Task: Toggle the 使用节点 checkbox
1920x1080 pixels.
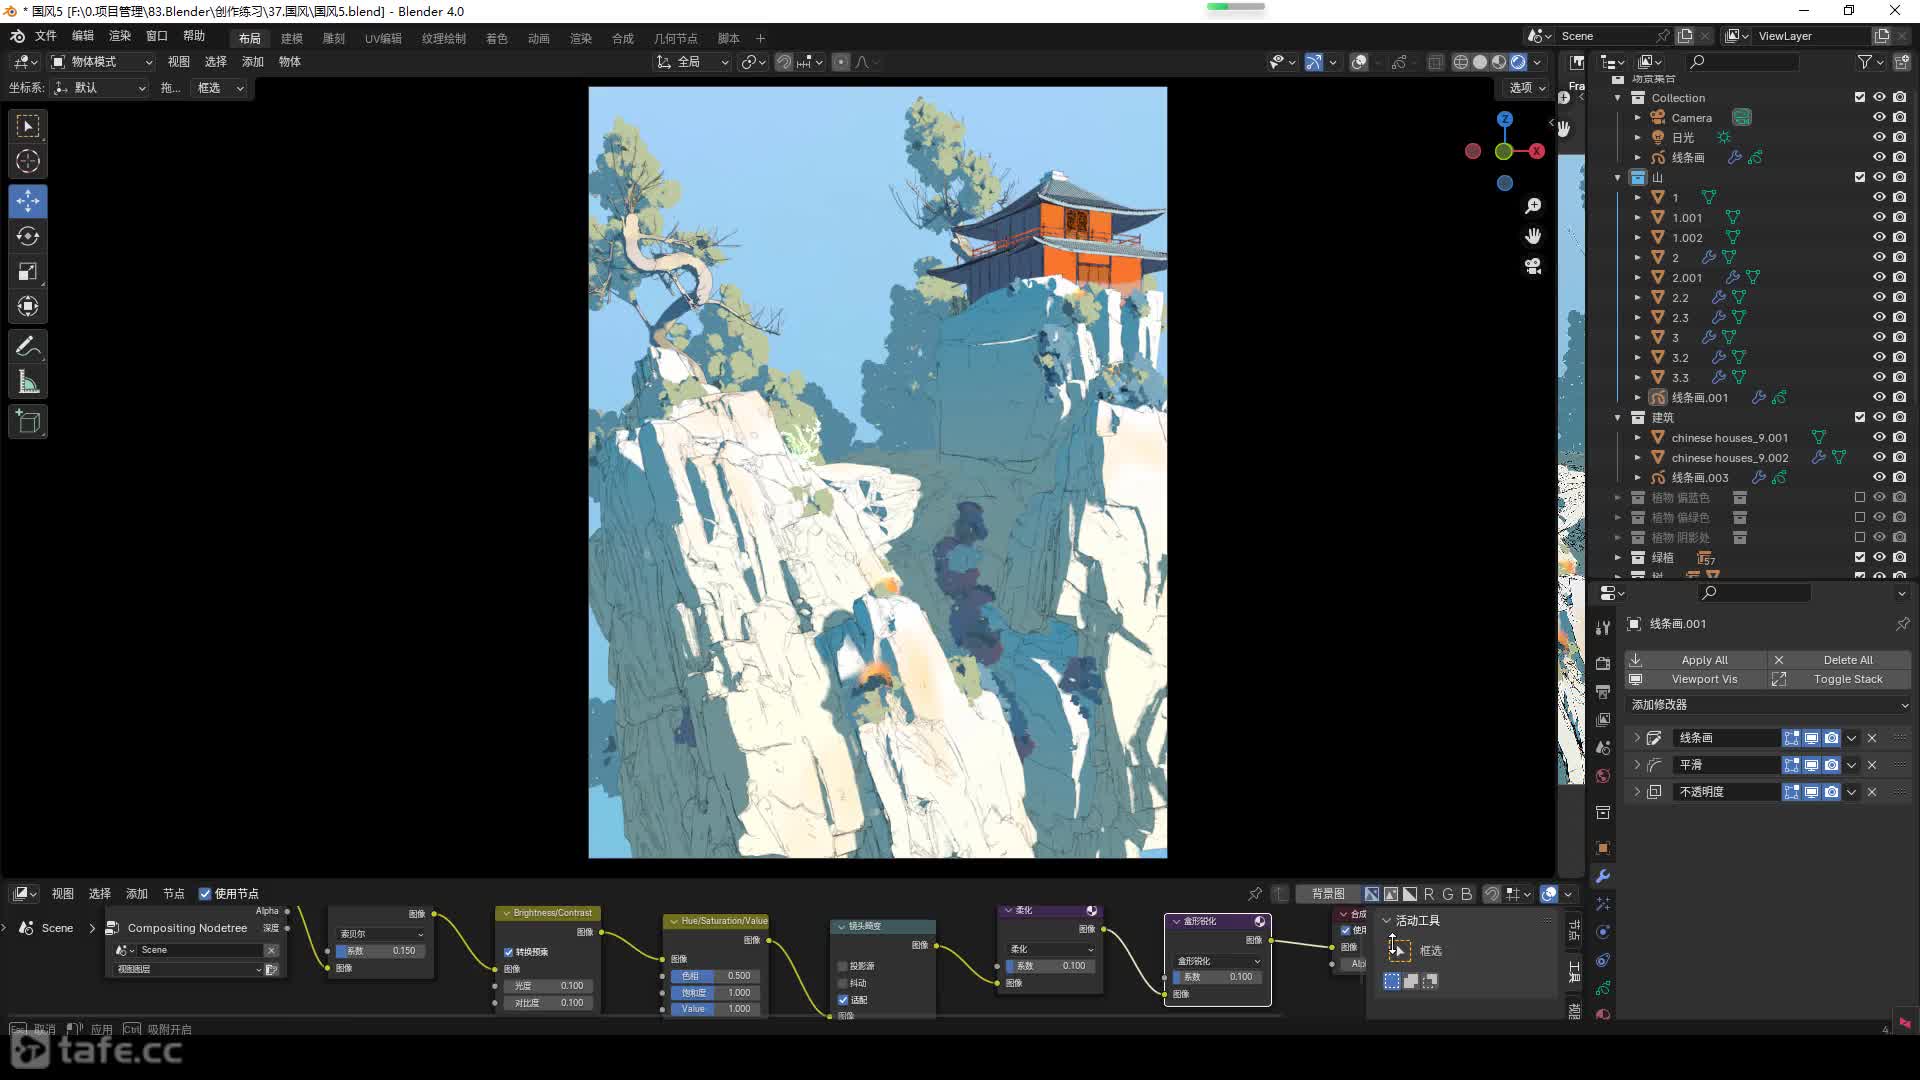Action: point(205,894)
